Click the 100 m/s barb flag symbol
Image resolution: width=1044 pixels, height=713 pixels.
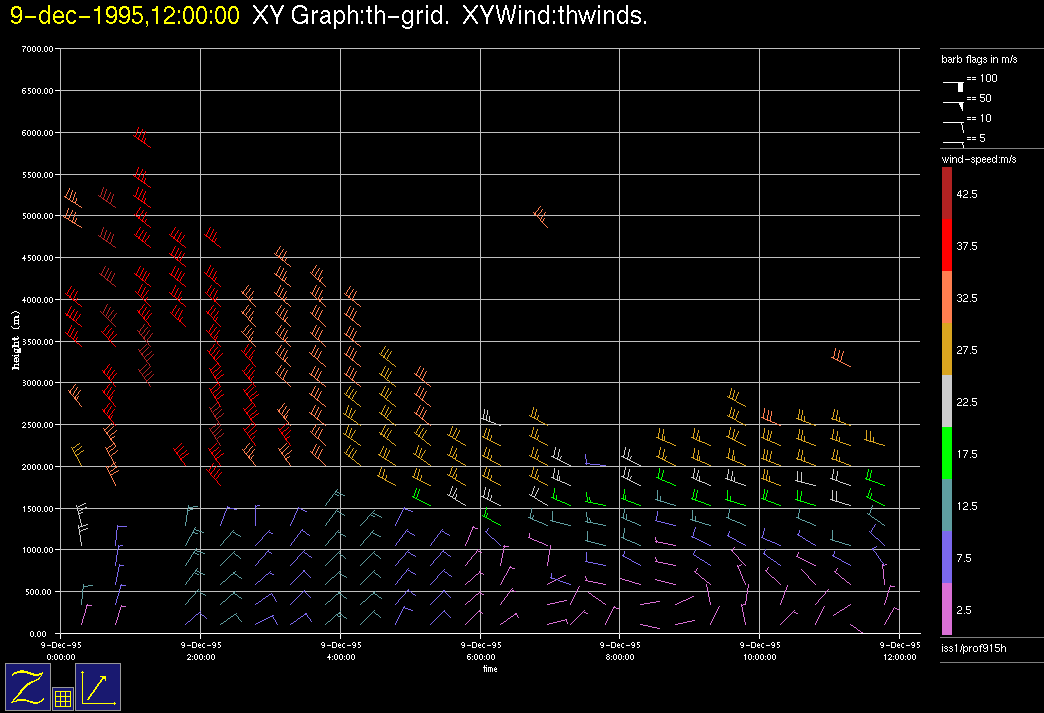point(954,88)
